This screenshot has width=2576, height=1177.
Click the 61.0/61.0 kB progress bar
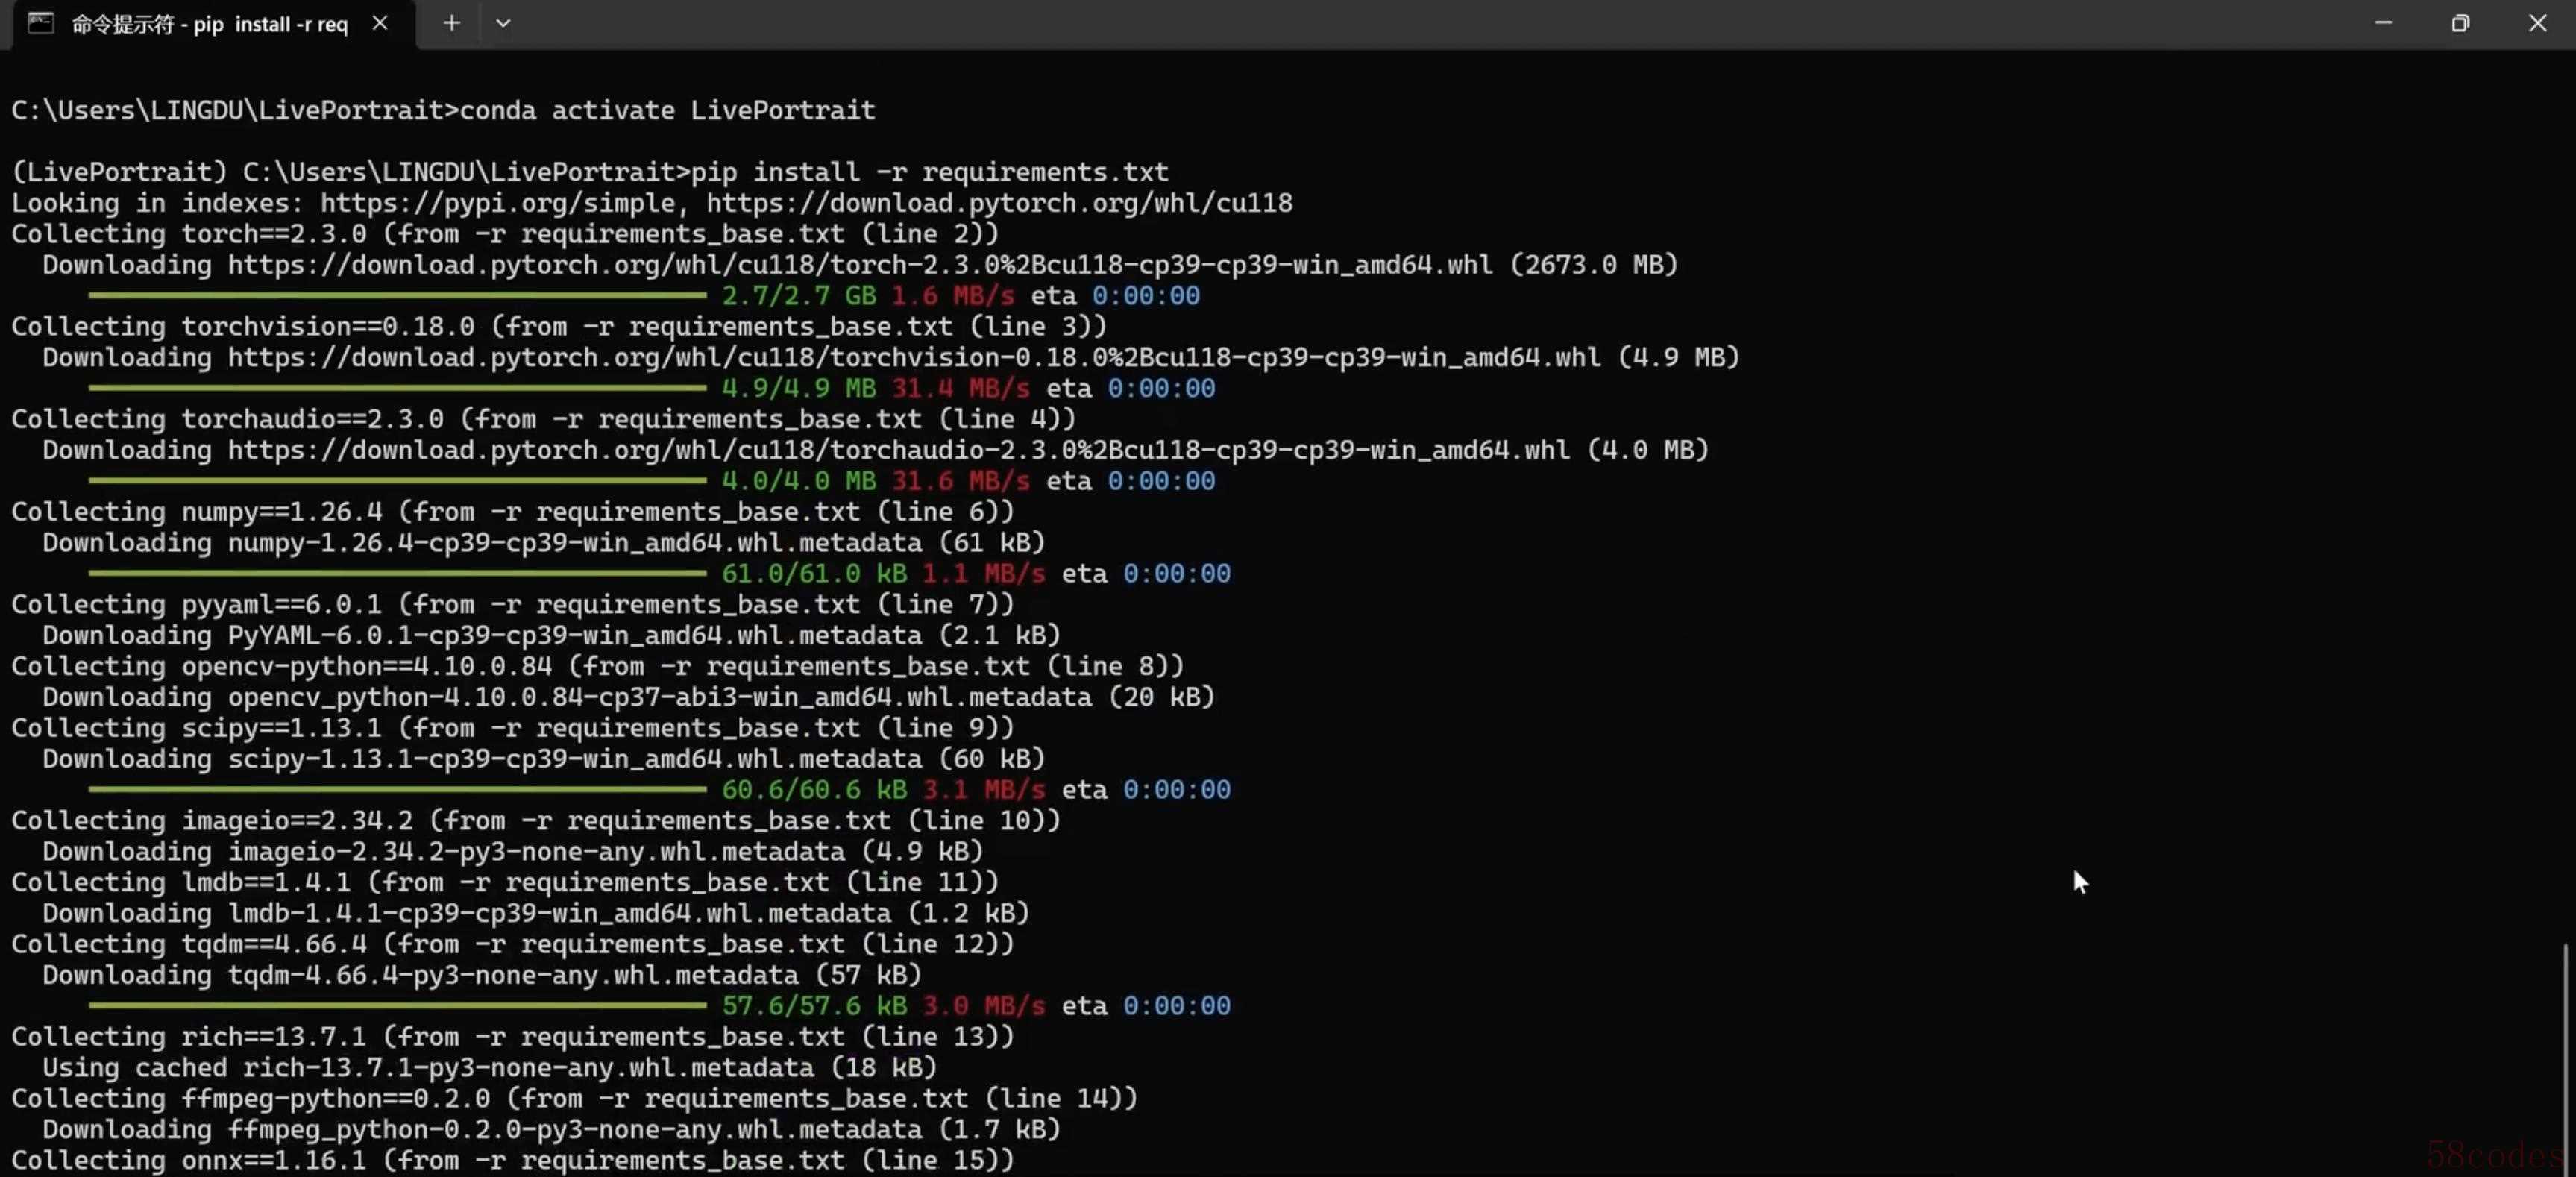(x=397, y=574)
